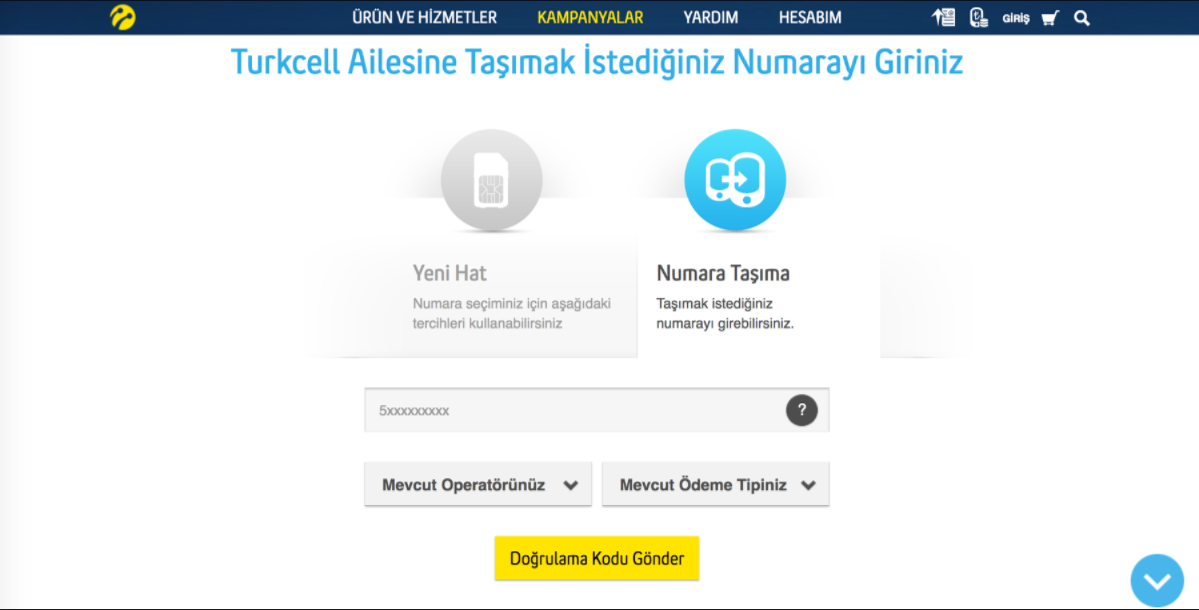Click the GİRİŞ login link

(x=1015, y=18)
